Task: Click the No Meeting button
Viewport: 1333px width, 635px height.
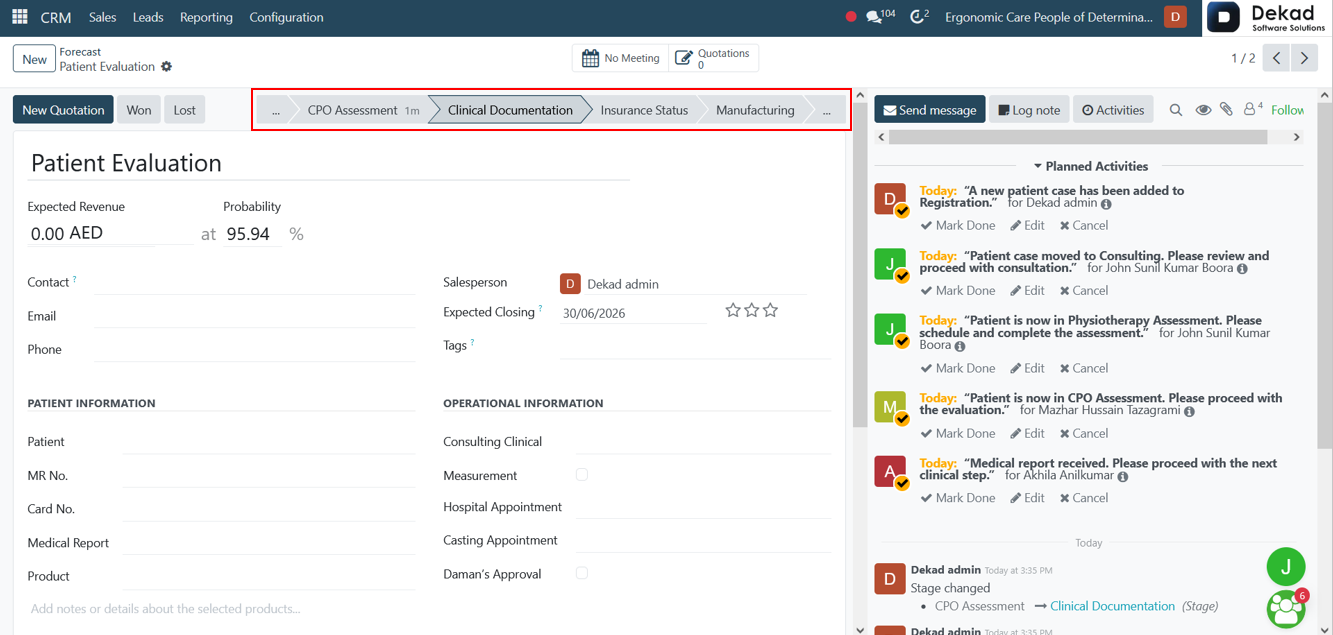Action: point(620,58)
